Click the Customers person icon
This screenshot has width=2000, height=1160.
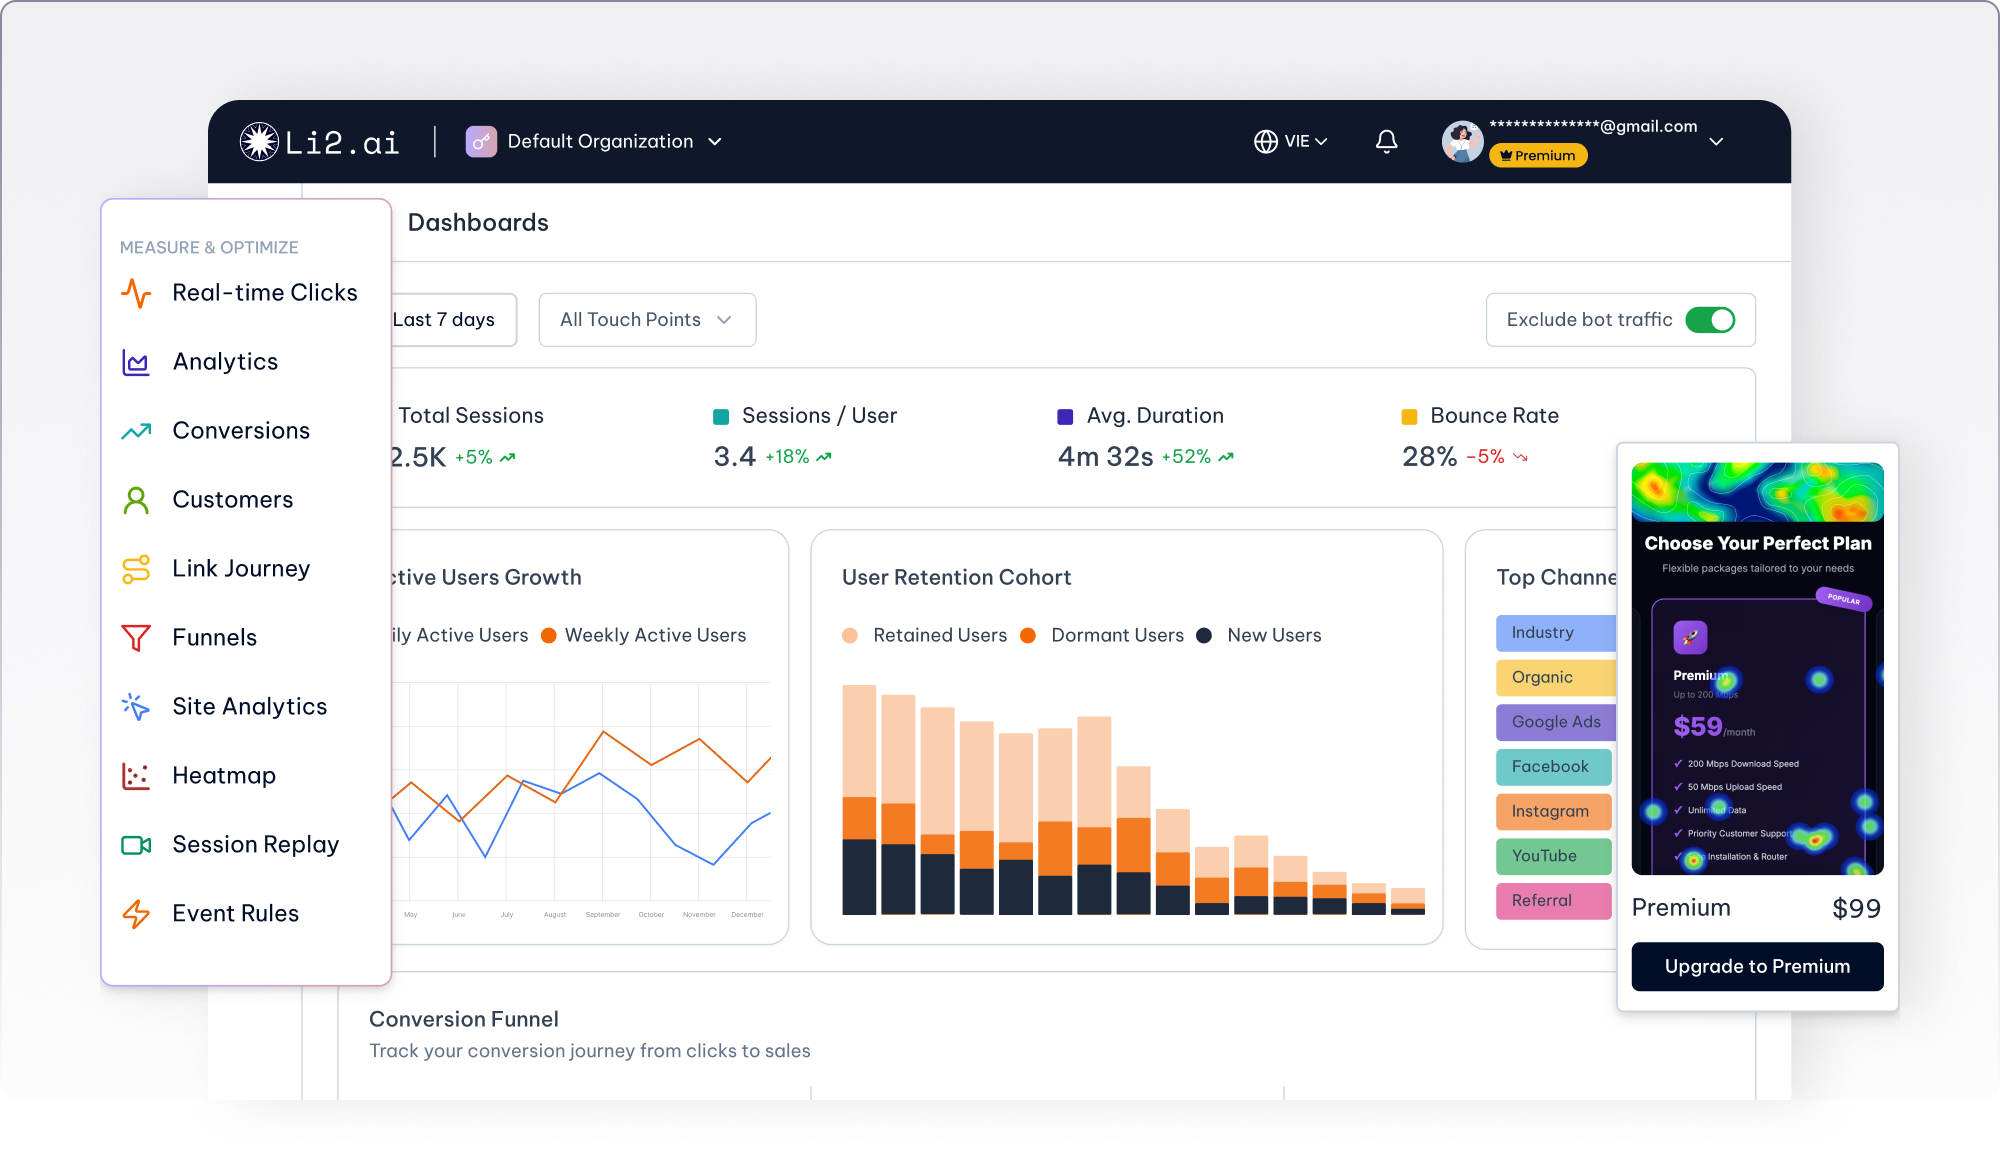tap(136, 500)
